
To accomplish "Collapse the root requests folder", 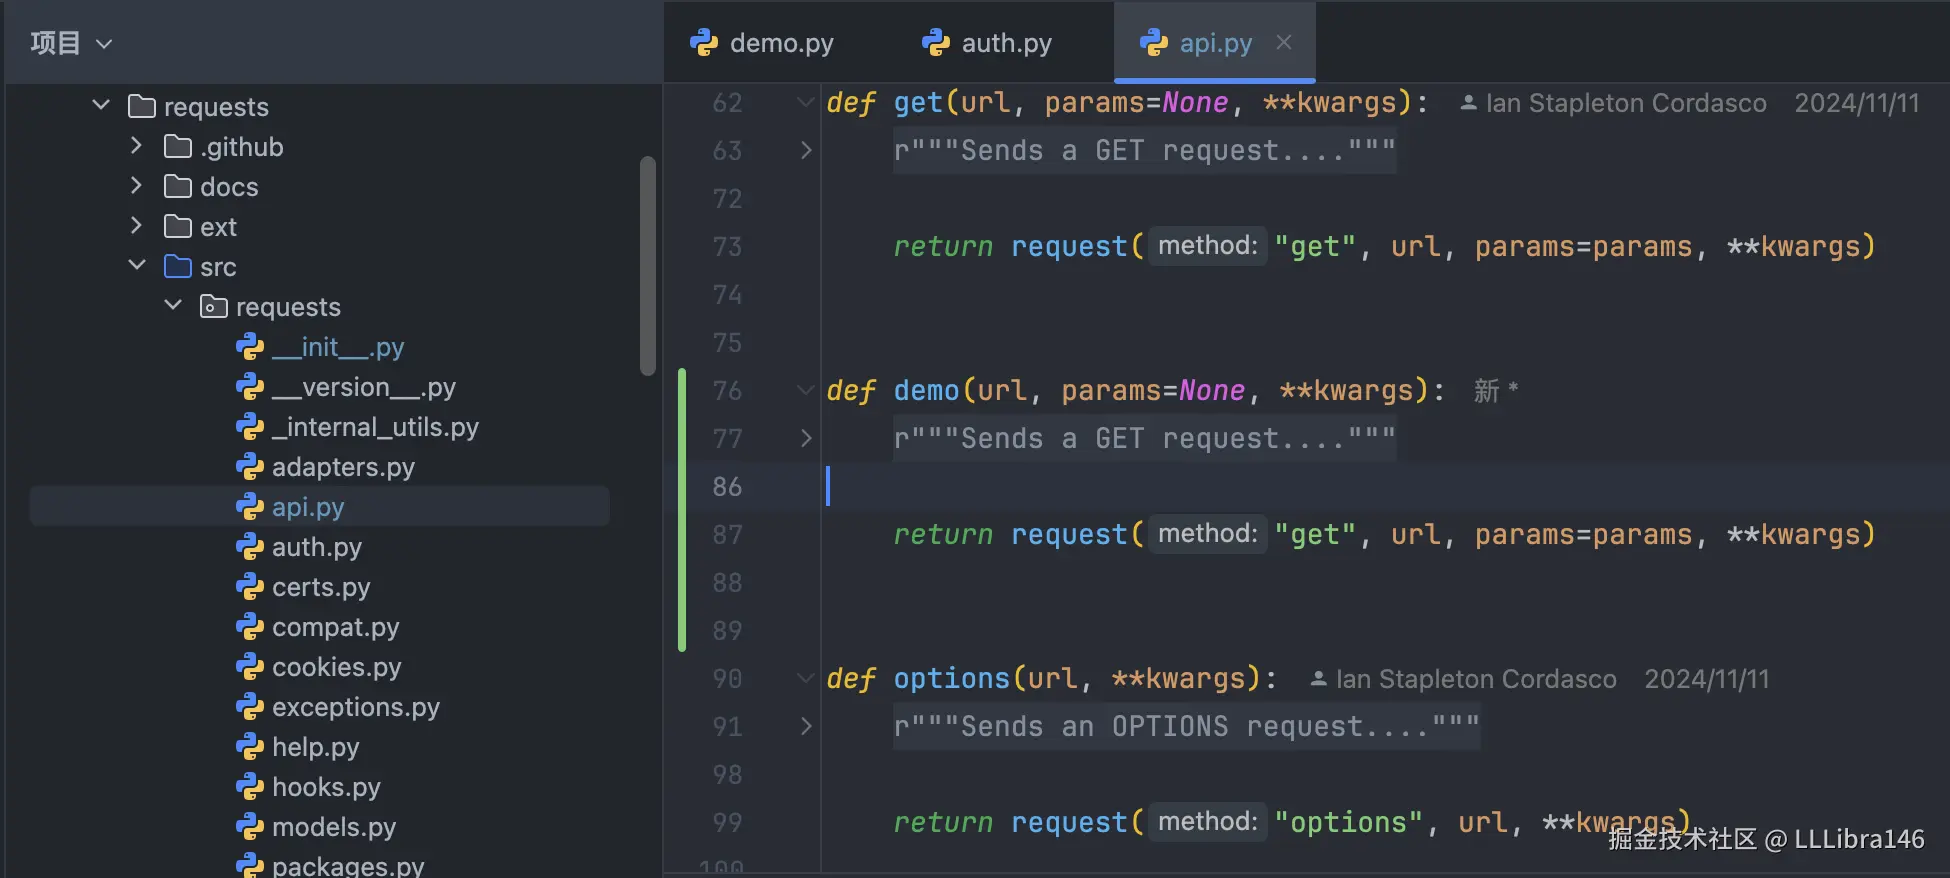I will point(101,105).
